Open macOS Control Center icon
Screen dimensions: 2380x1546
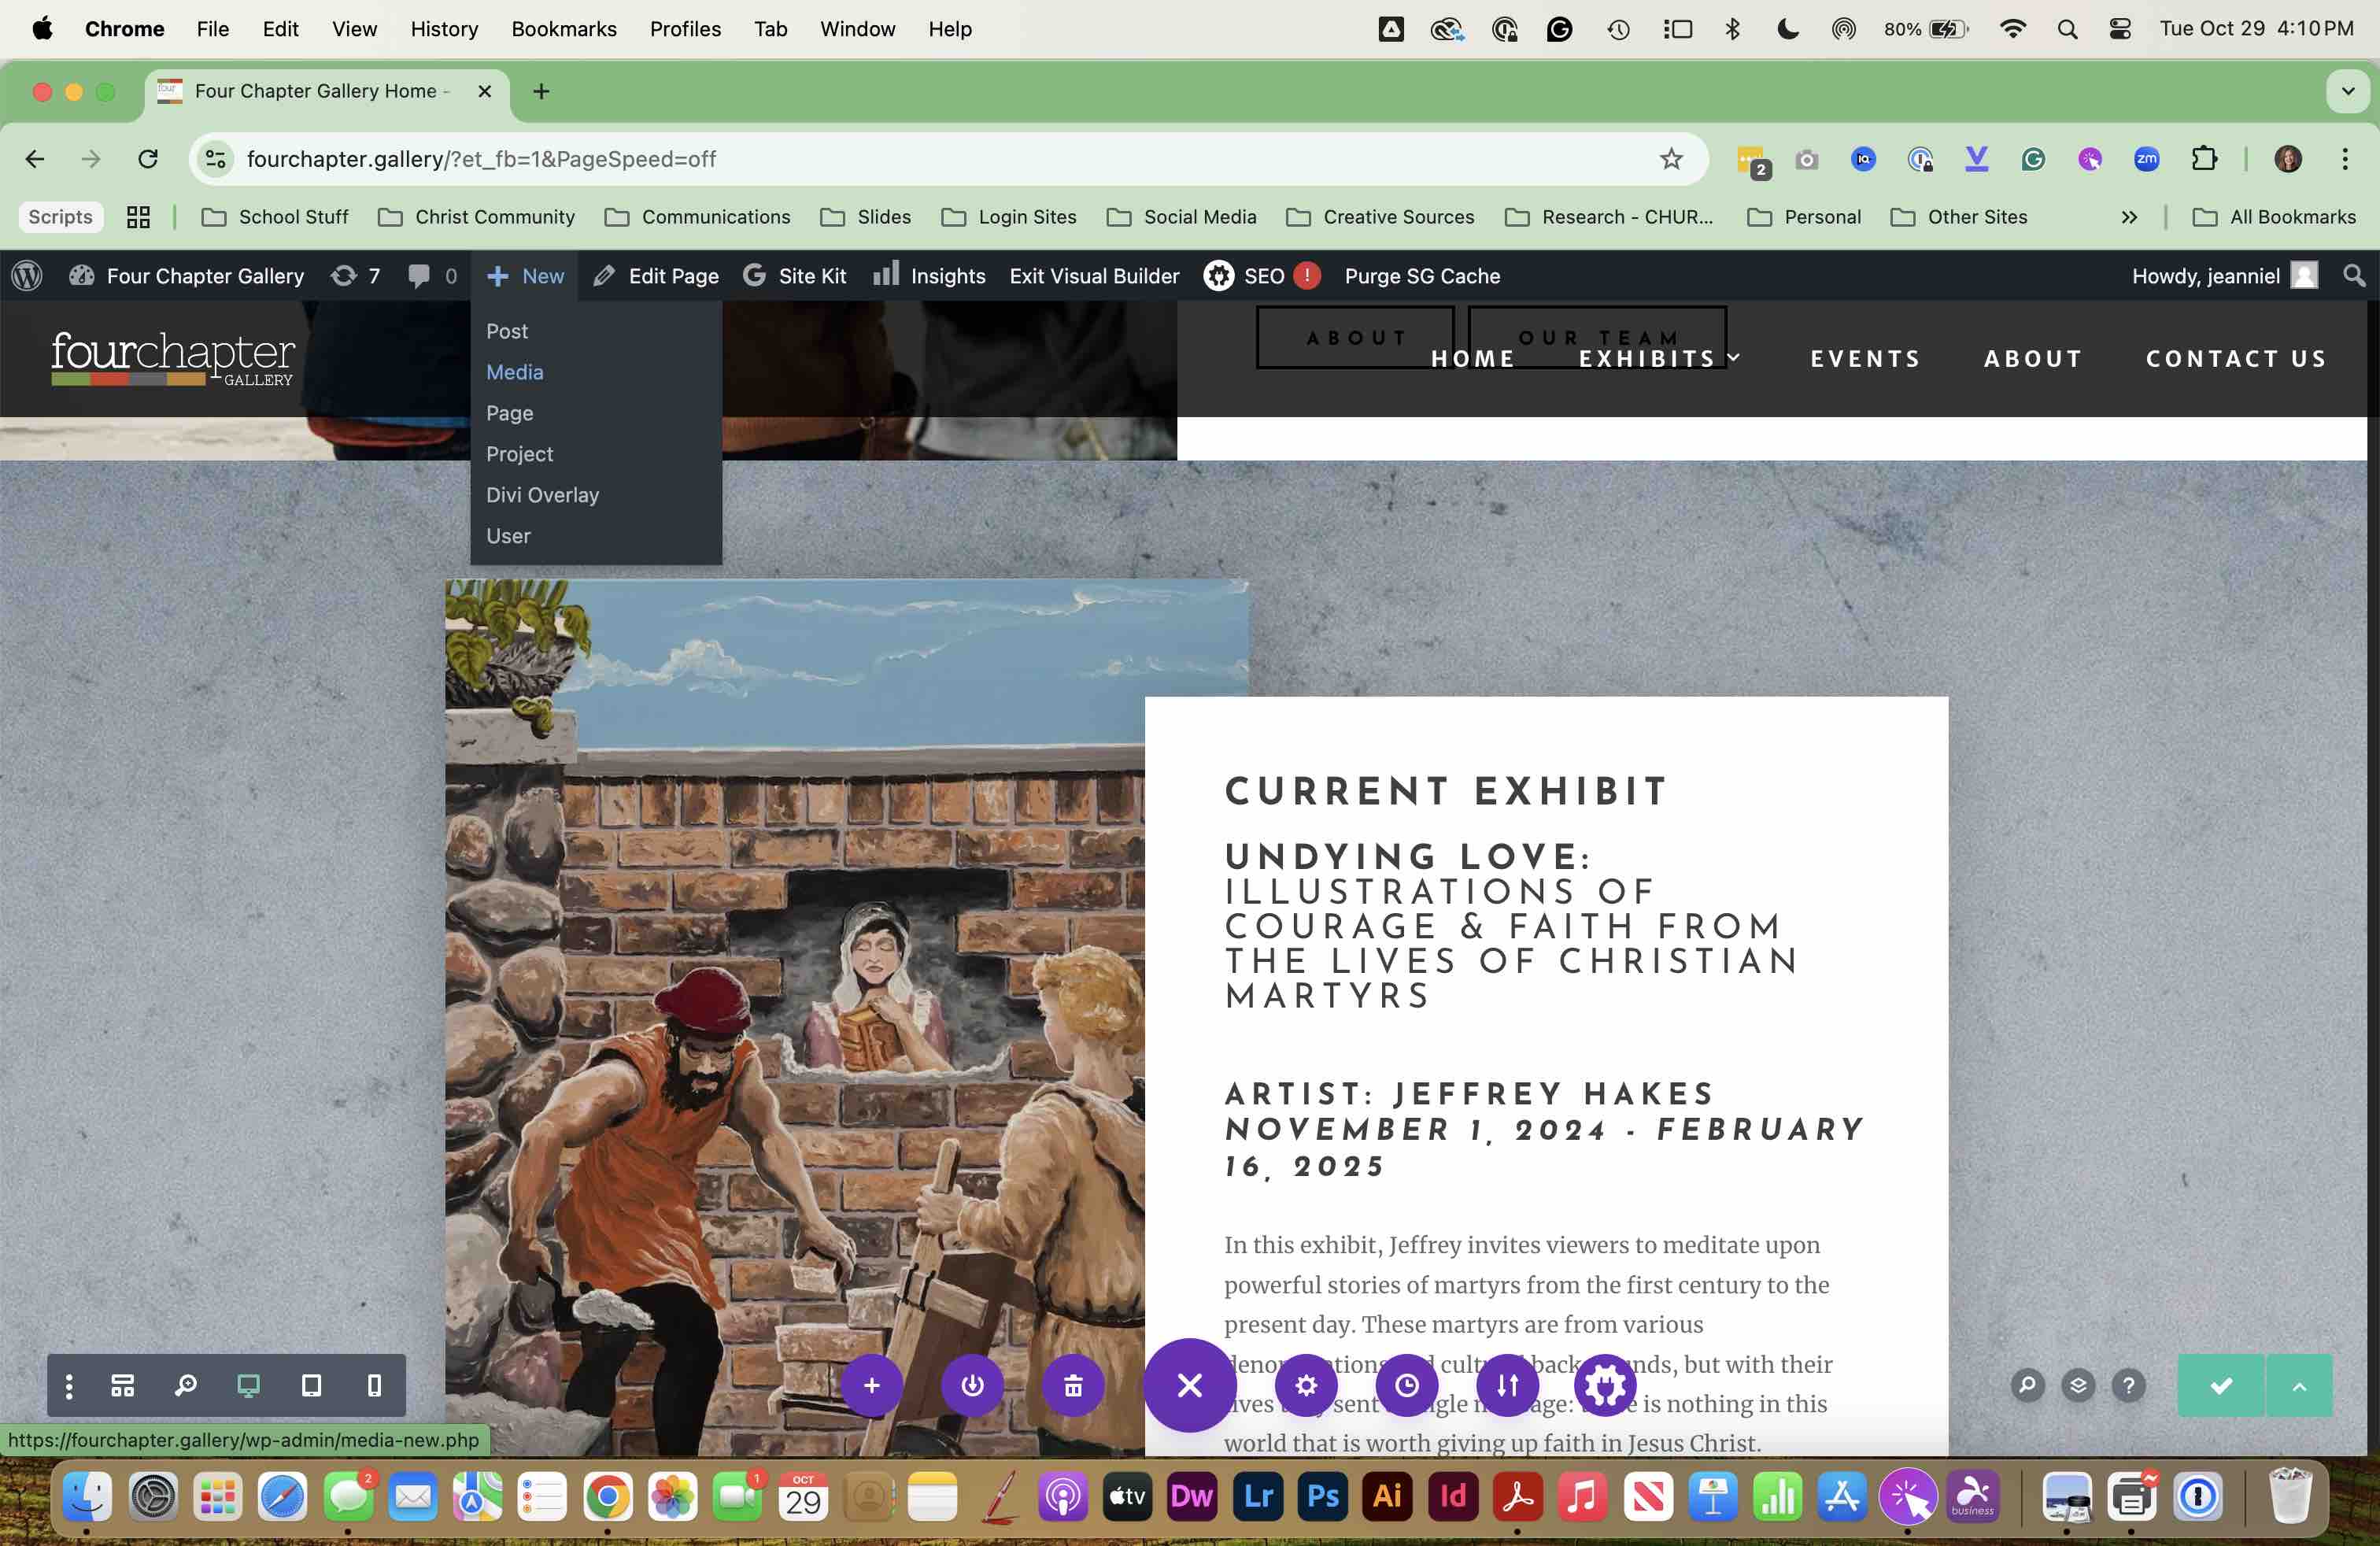pos(2120,29)
